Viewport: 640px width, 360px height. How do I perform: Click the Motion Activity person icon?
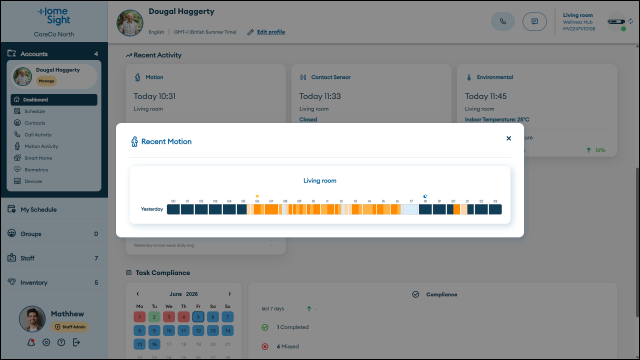point(17,146)
